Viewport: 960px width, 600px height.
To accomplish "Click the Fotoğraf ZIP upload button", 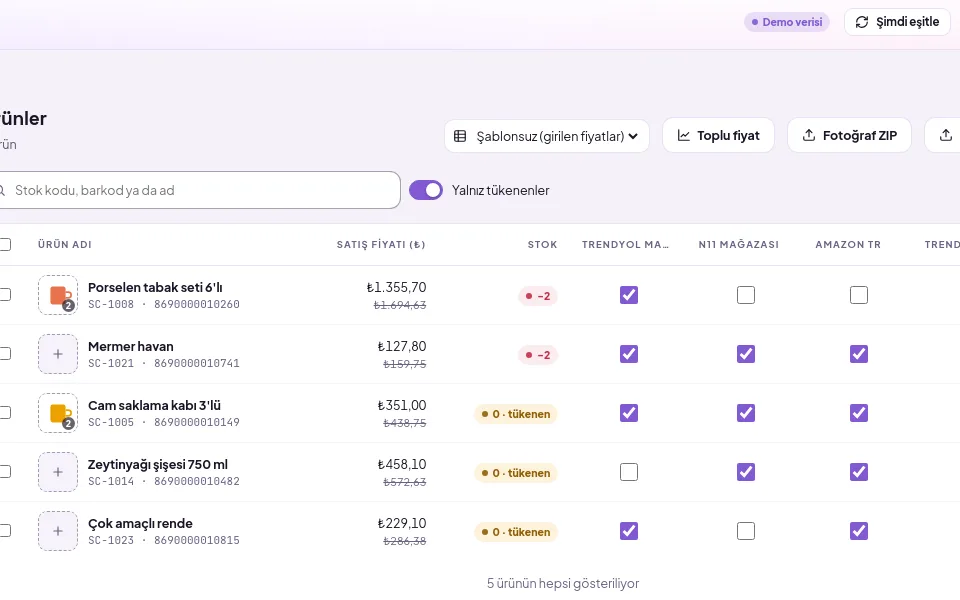I will (849, 135).
